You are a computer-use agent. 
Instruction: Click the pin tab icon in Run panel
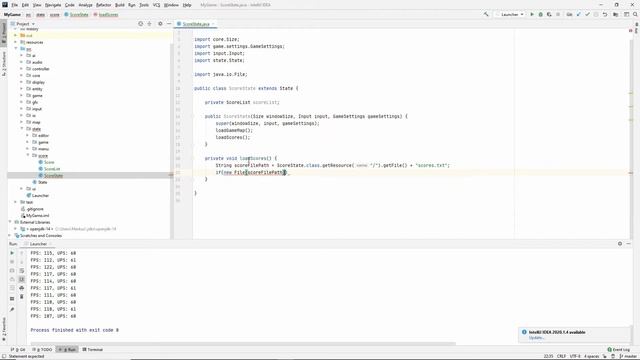[12, 310]
